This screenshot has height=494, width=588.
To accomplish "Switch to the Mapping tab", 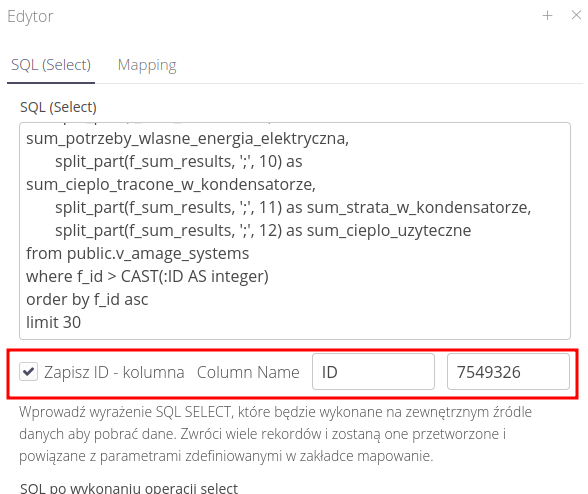I will pyautogui.click(x=147, y=65).
